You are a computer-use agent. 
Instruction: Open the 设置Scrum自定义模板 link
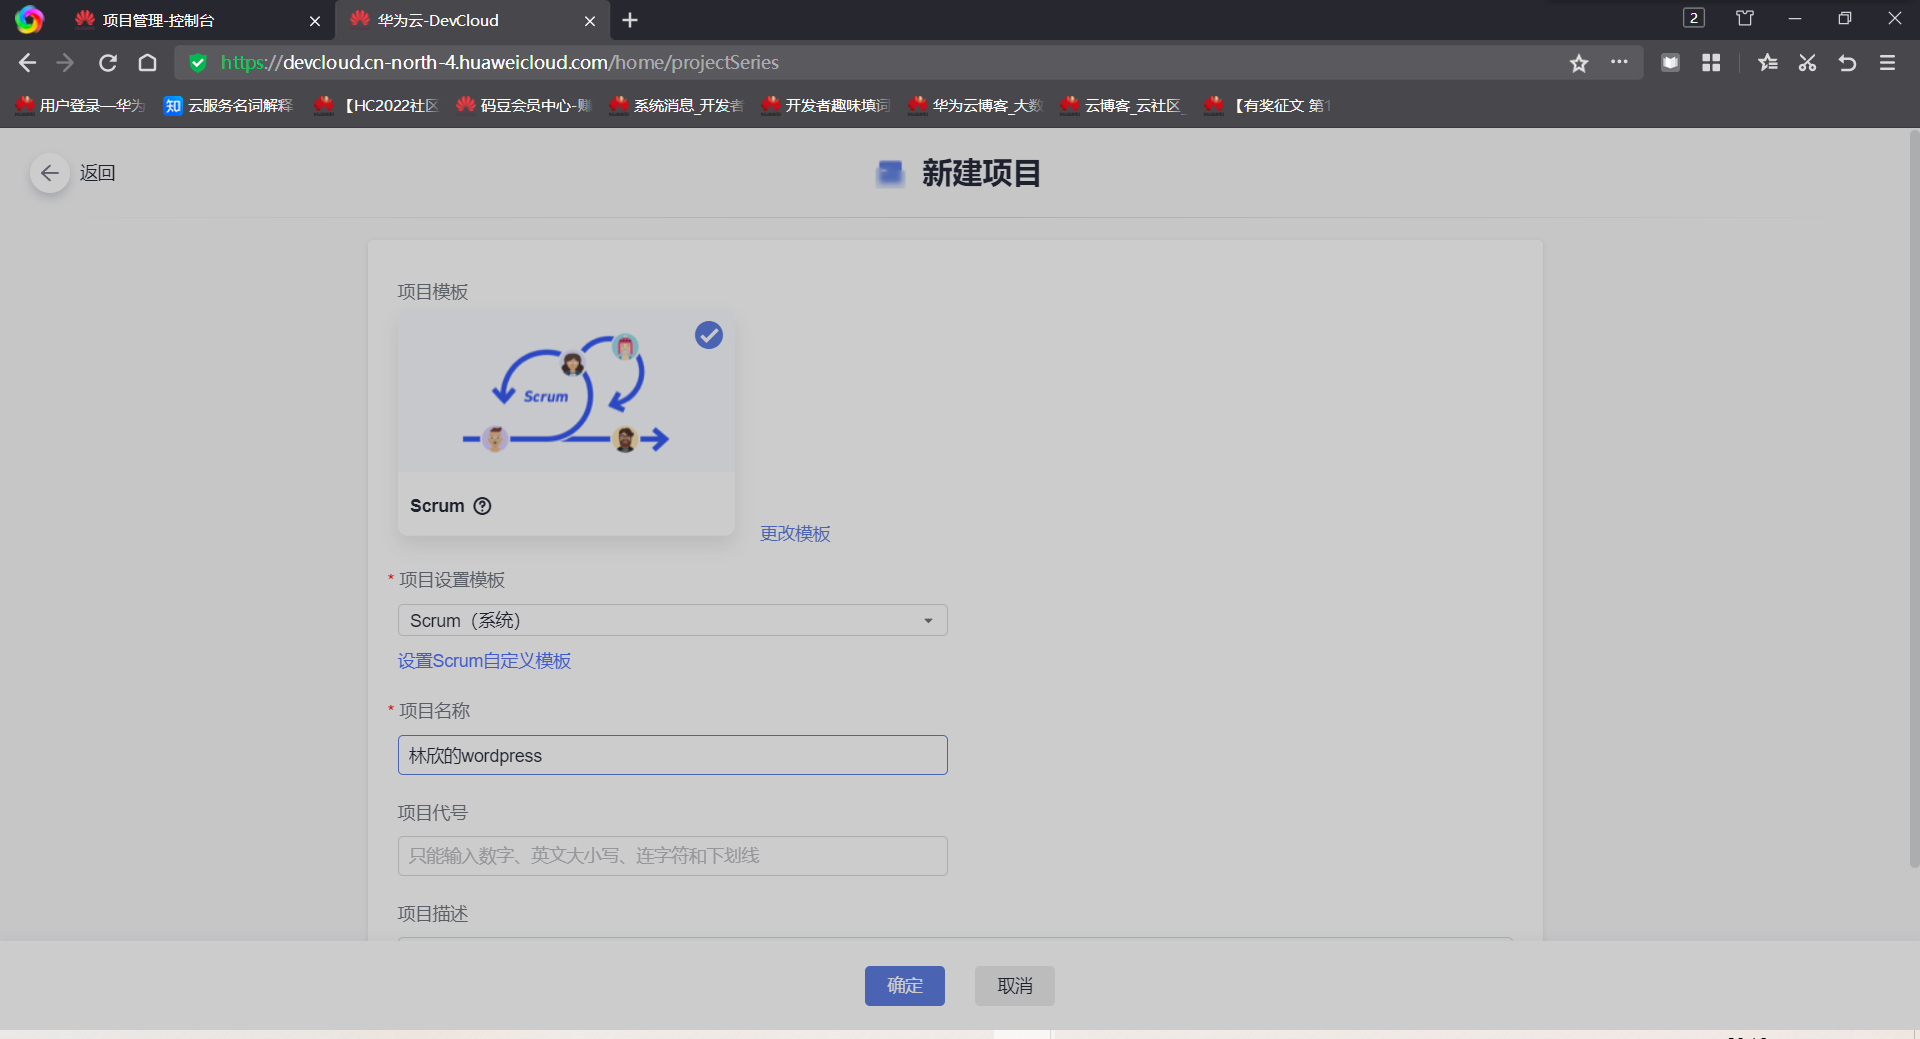(x=484, y=661)
